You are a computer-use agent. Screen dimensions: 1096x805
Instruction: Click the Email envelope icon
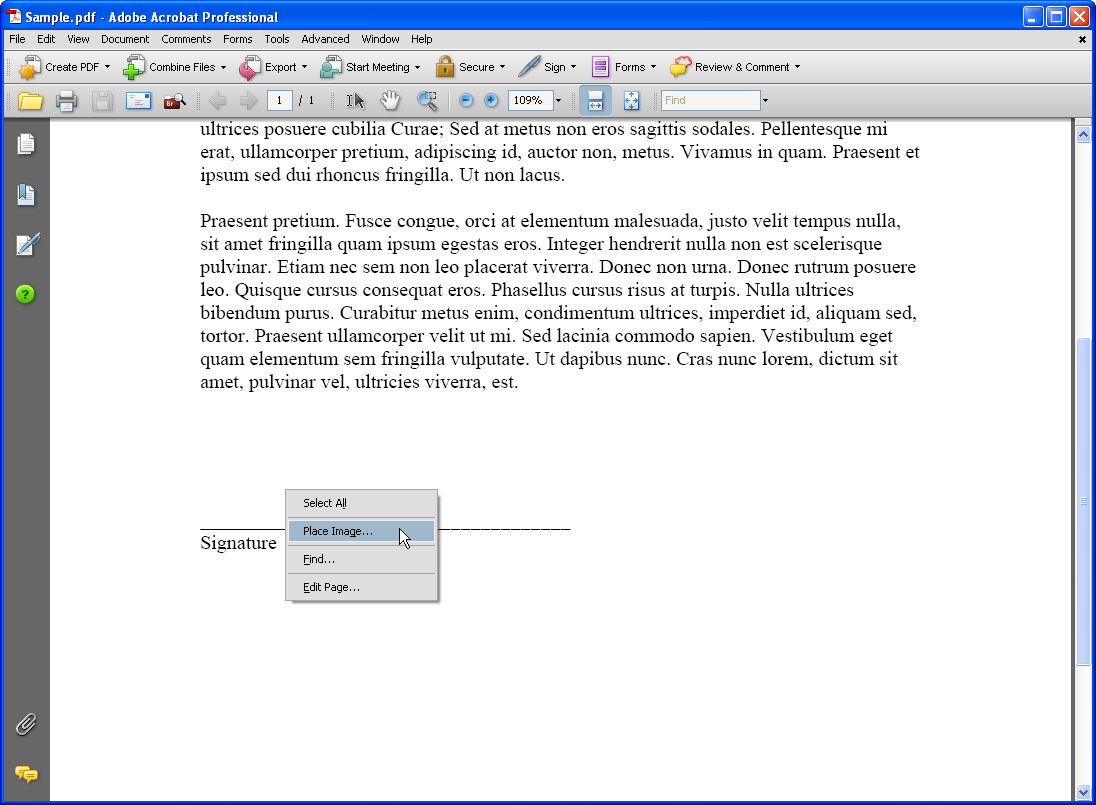138,101
